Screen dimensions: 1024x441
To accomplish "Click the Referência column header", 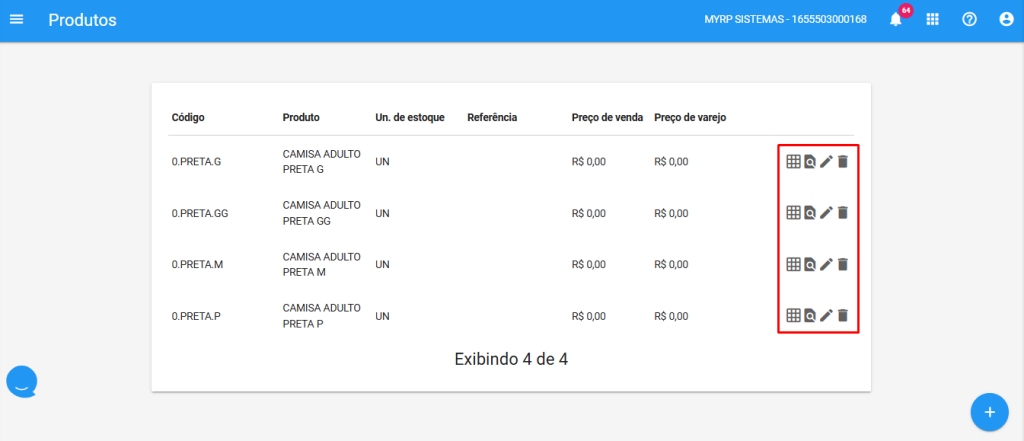I will (x=492, y=118).
